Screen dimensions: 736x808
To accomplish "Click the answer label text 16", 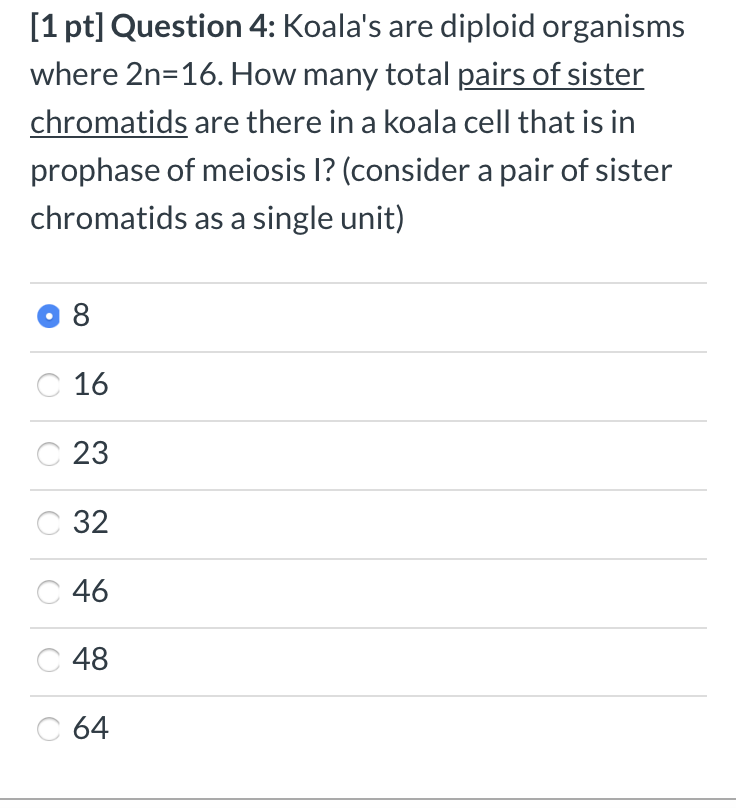I will [91, 384].
